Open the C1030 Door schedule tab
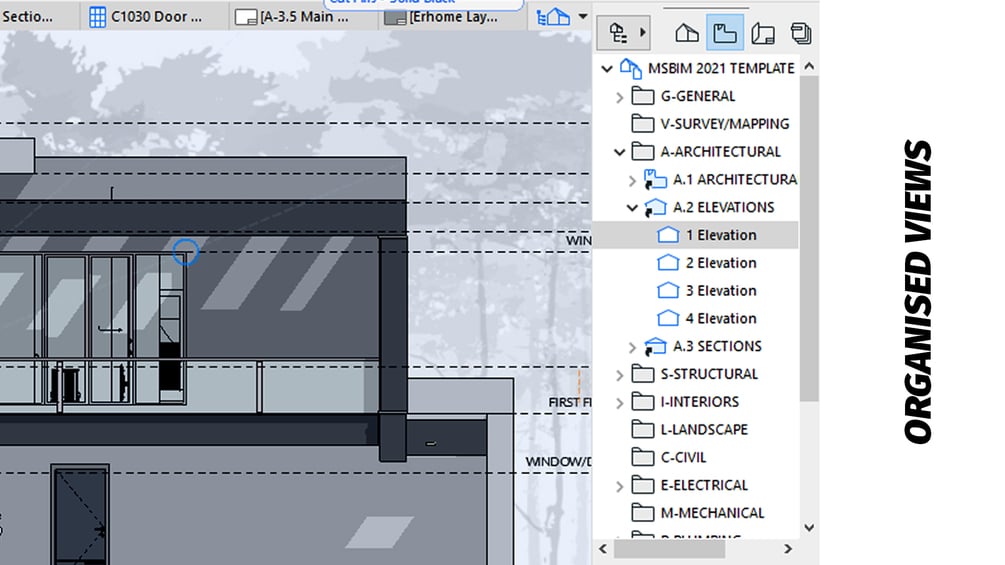This screenshot has width=1005, height=565. point(154,17)
